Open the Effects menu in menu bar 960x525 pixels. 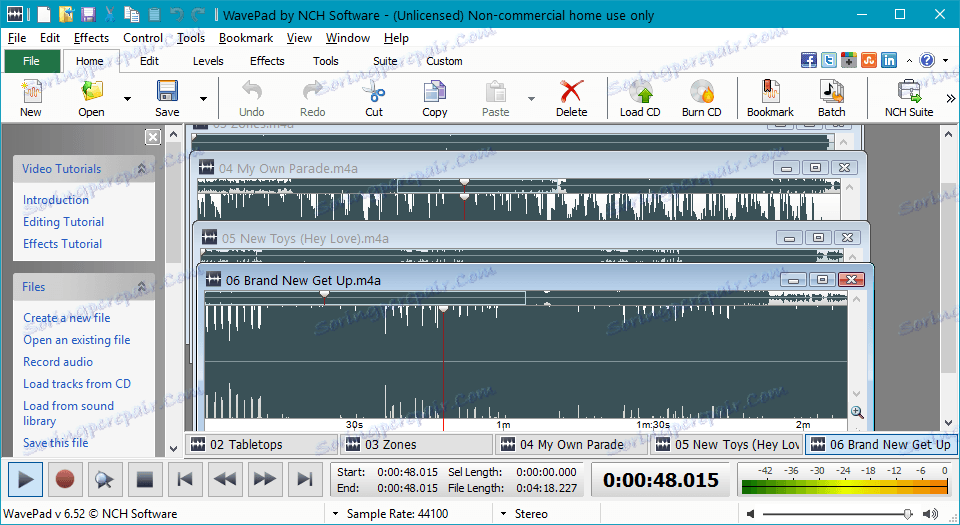pyautogui.click(x=91, y=38)
